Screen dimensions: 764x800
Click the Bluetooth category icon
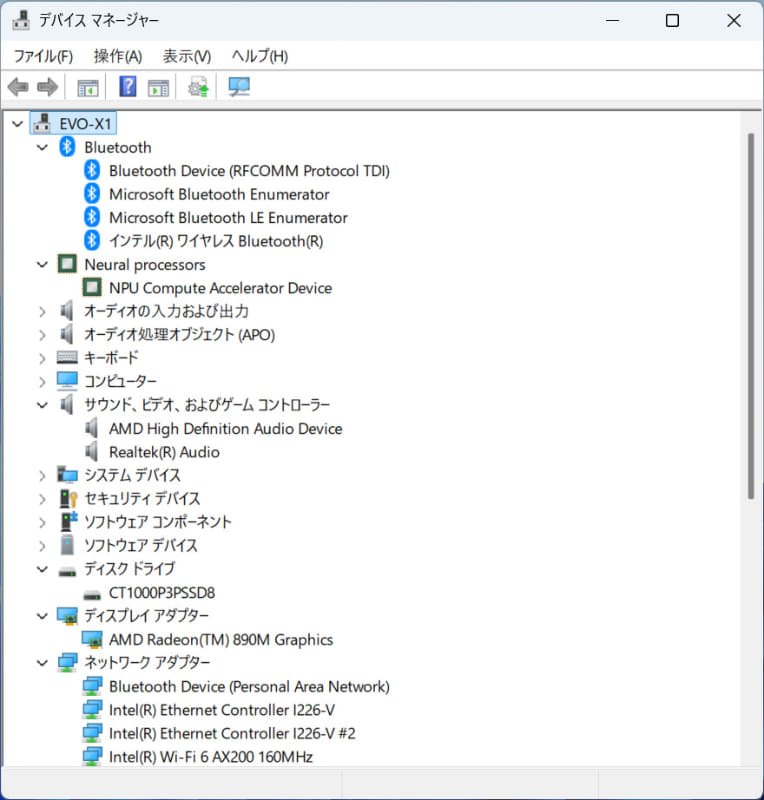(x=67, y=147)
